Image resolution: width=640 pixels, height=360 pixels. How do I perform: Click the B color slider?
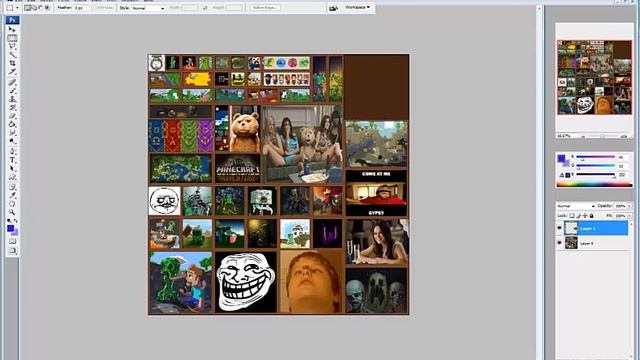coord(595,175)
